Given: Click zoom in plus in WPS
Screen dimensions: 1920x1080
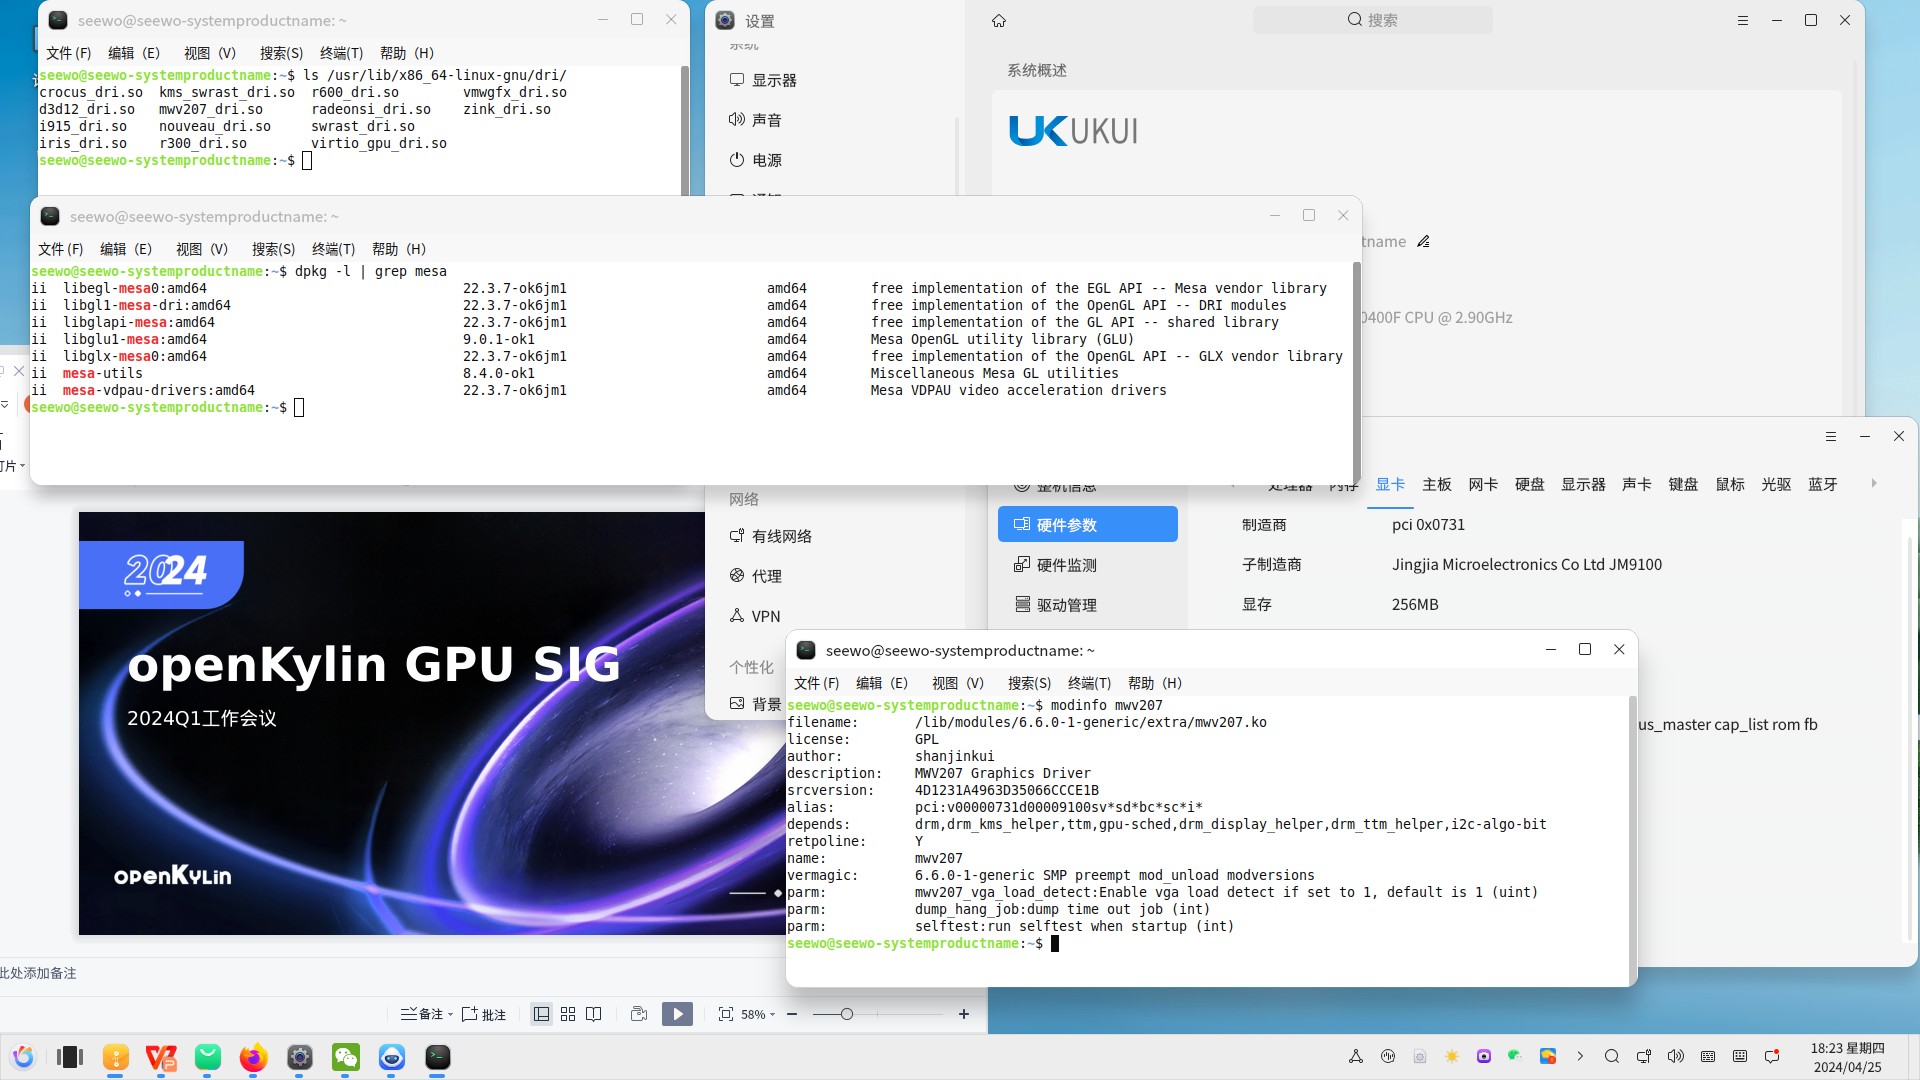Looking at the screenshot, I should click(964, 1014).
